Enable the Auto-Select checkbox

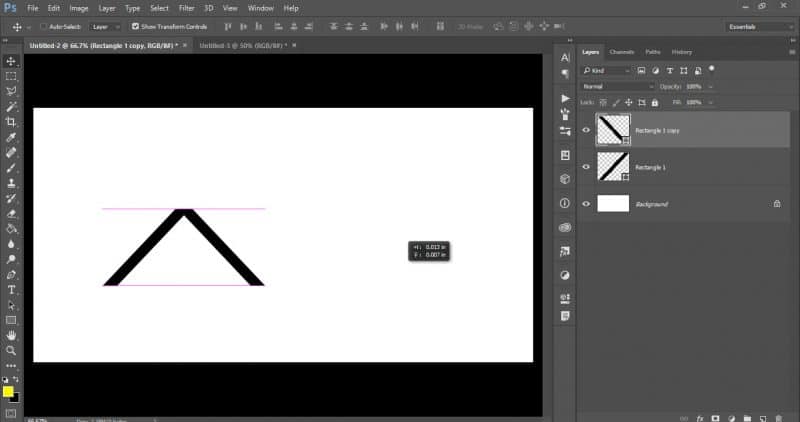tap(44, 26)
